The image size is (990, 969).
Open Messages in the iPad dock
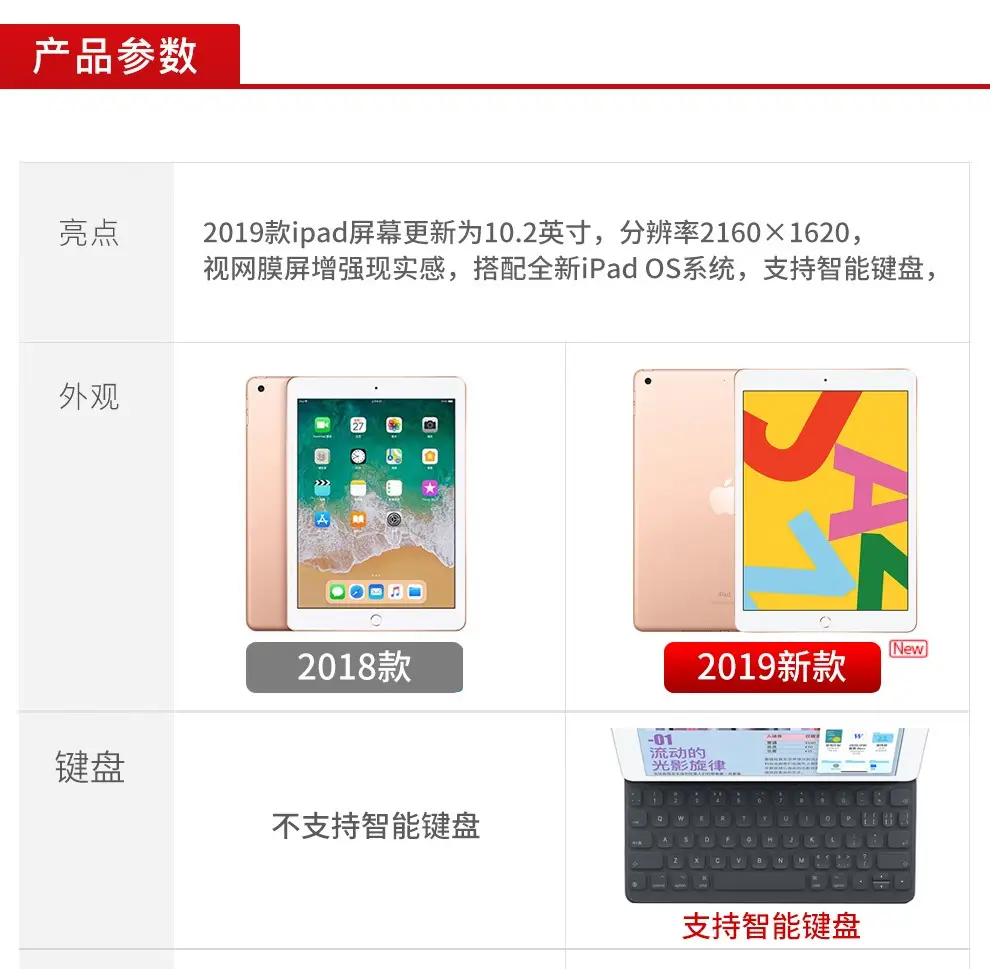tap(337, 592)
